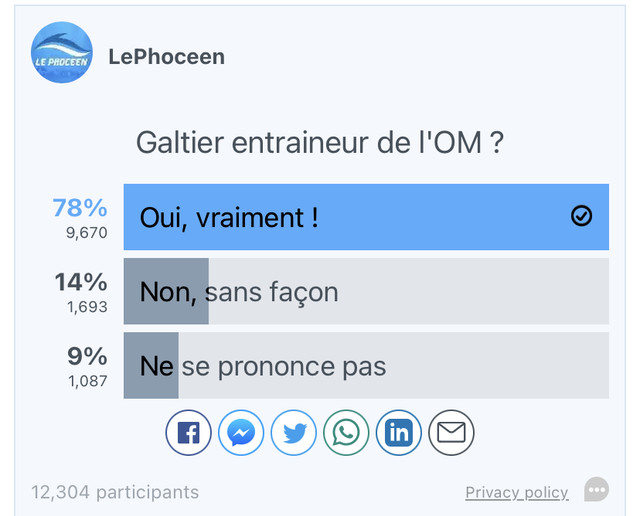Share the poll on Twitter
This screenshot has height=516, width=640.
[x=294, y=432]
